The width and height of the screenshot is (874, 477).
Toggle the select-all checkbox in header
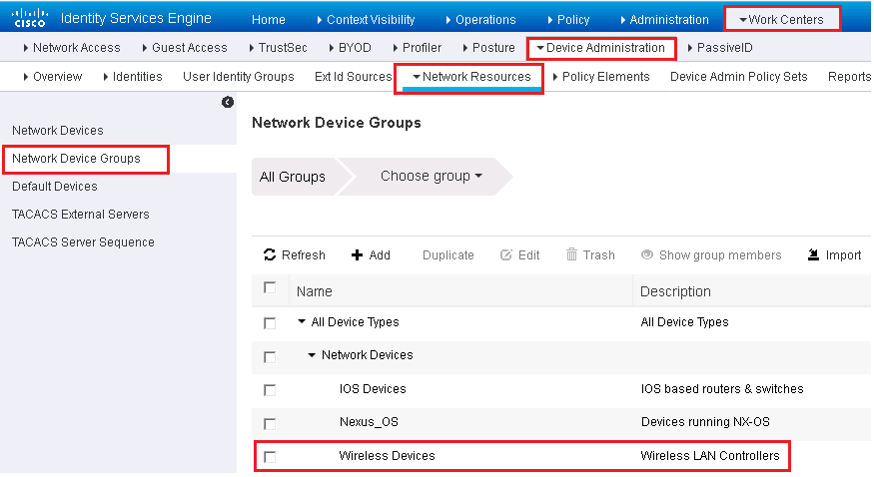click(x=270, y=288)
